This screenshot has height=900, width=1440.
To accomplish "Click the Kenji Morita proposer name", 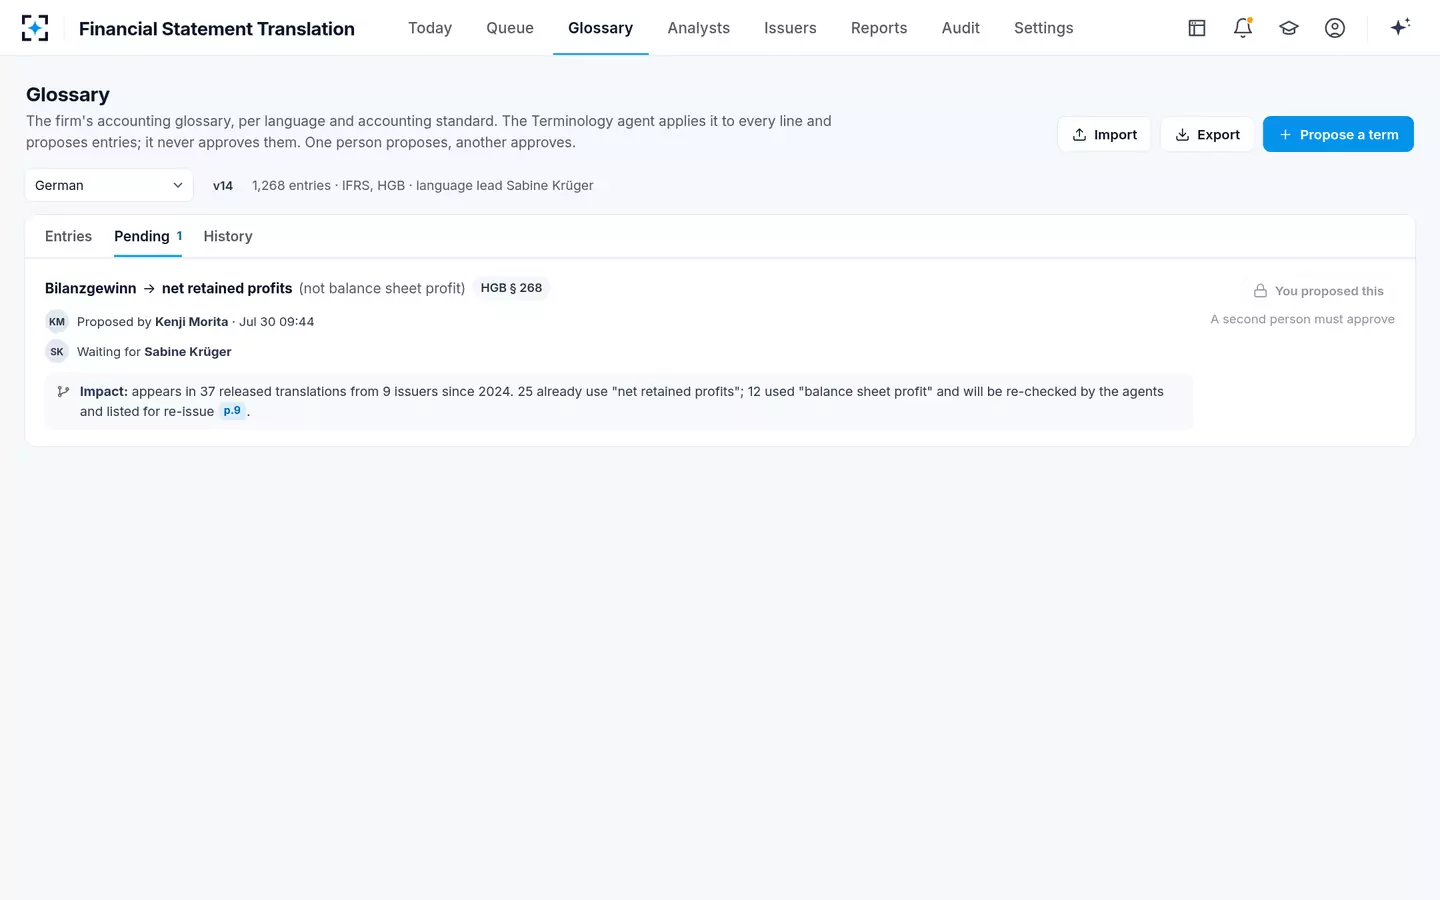I will pos(191,322).
